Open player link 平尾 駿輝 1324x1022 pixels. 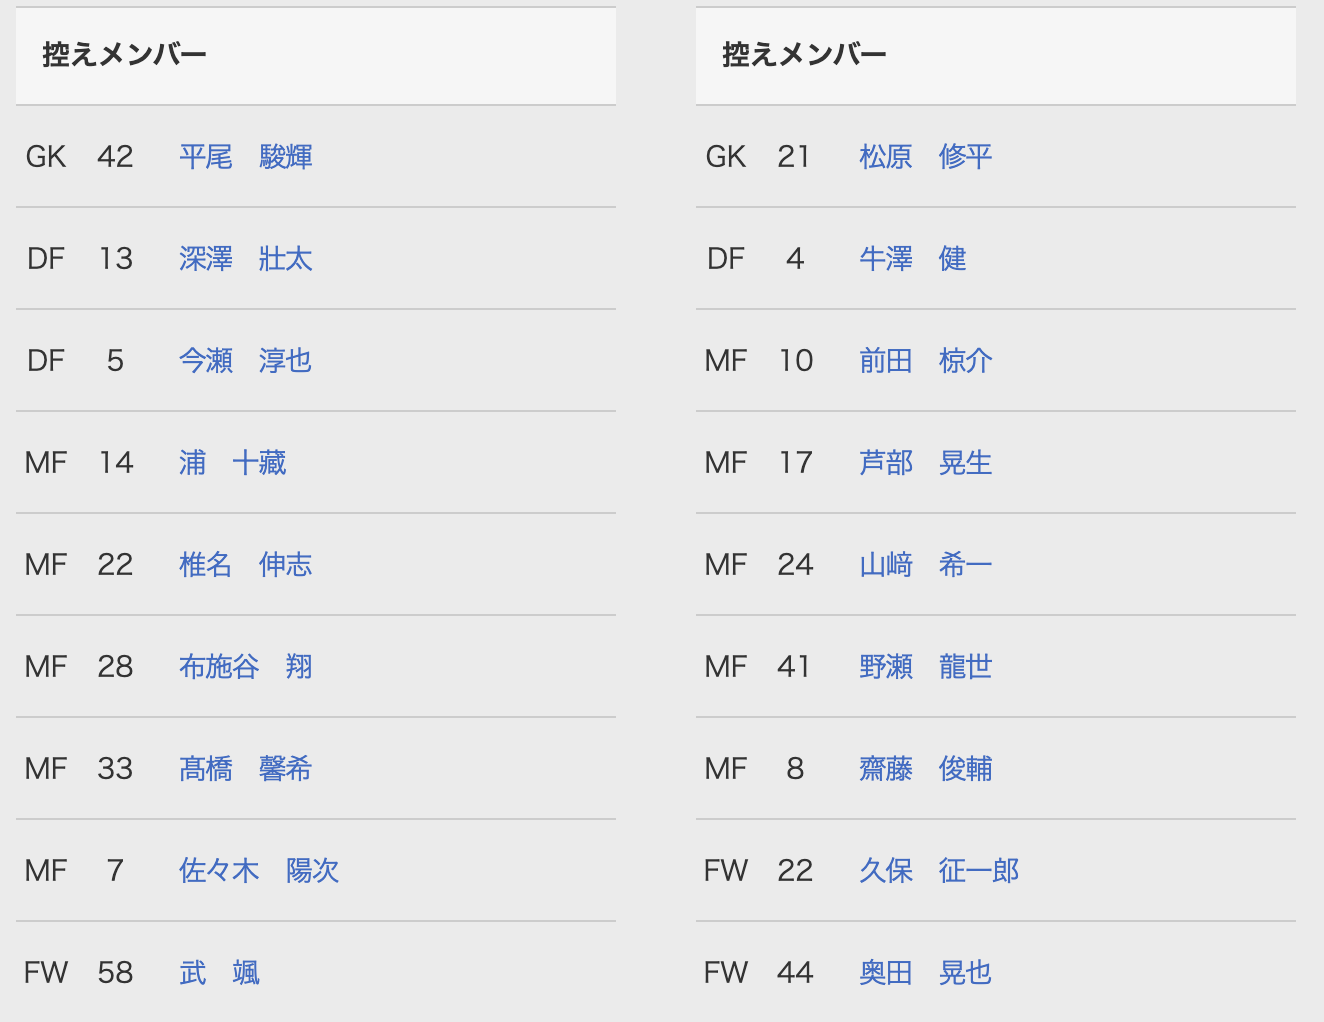pos(246,157)
